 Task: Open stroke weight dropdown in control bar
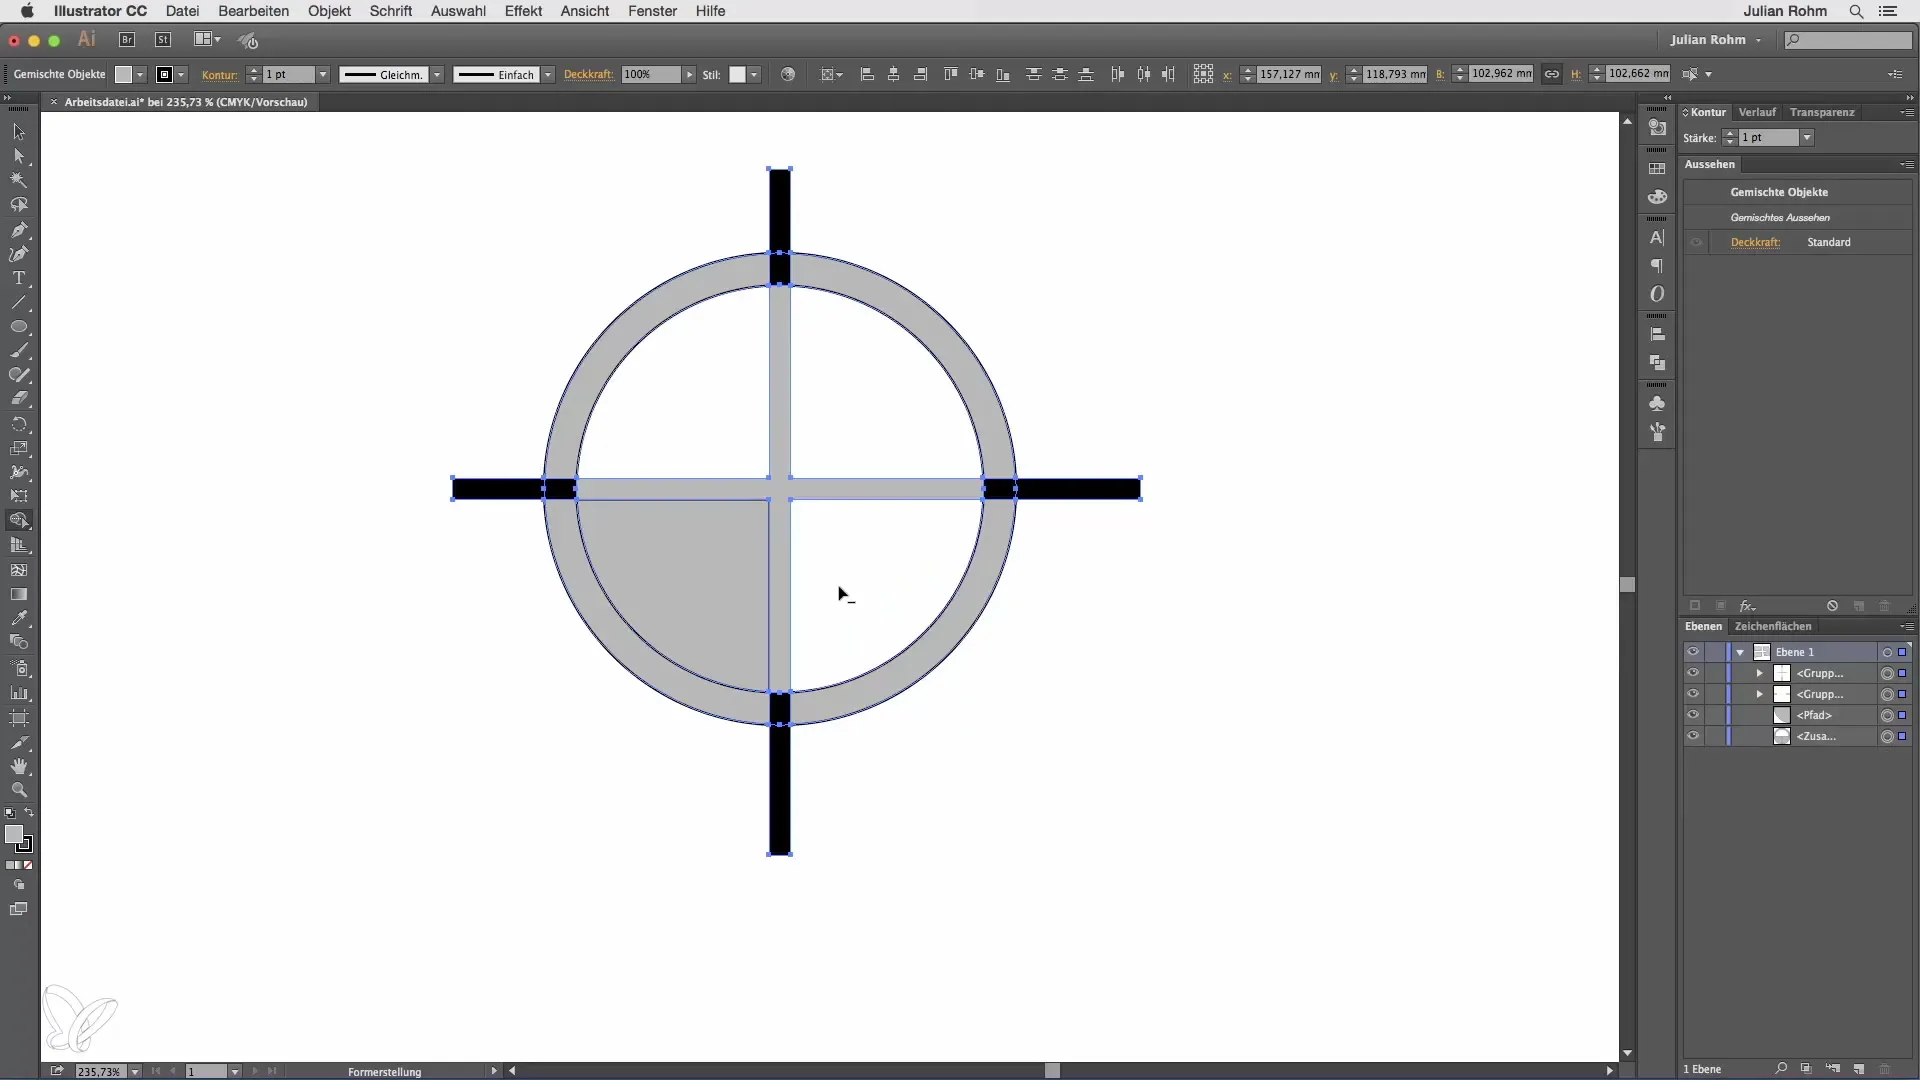coord(323,75)
